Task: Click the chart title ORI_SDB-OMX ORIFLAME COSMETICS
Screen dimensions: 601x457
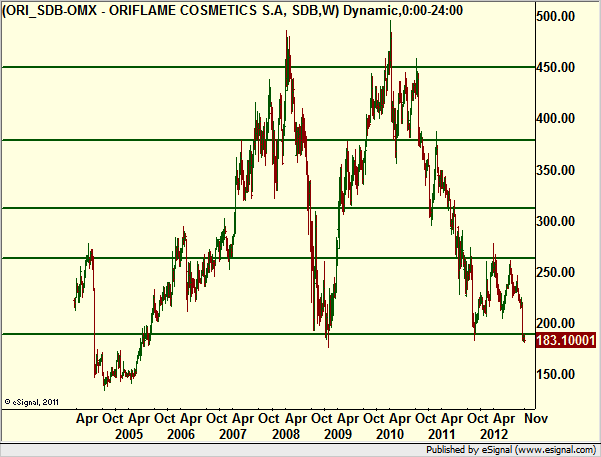Action: point(233,10)
